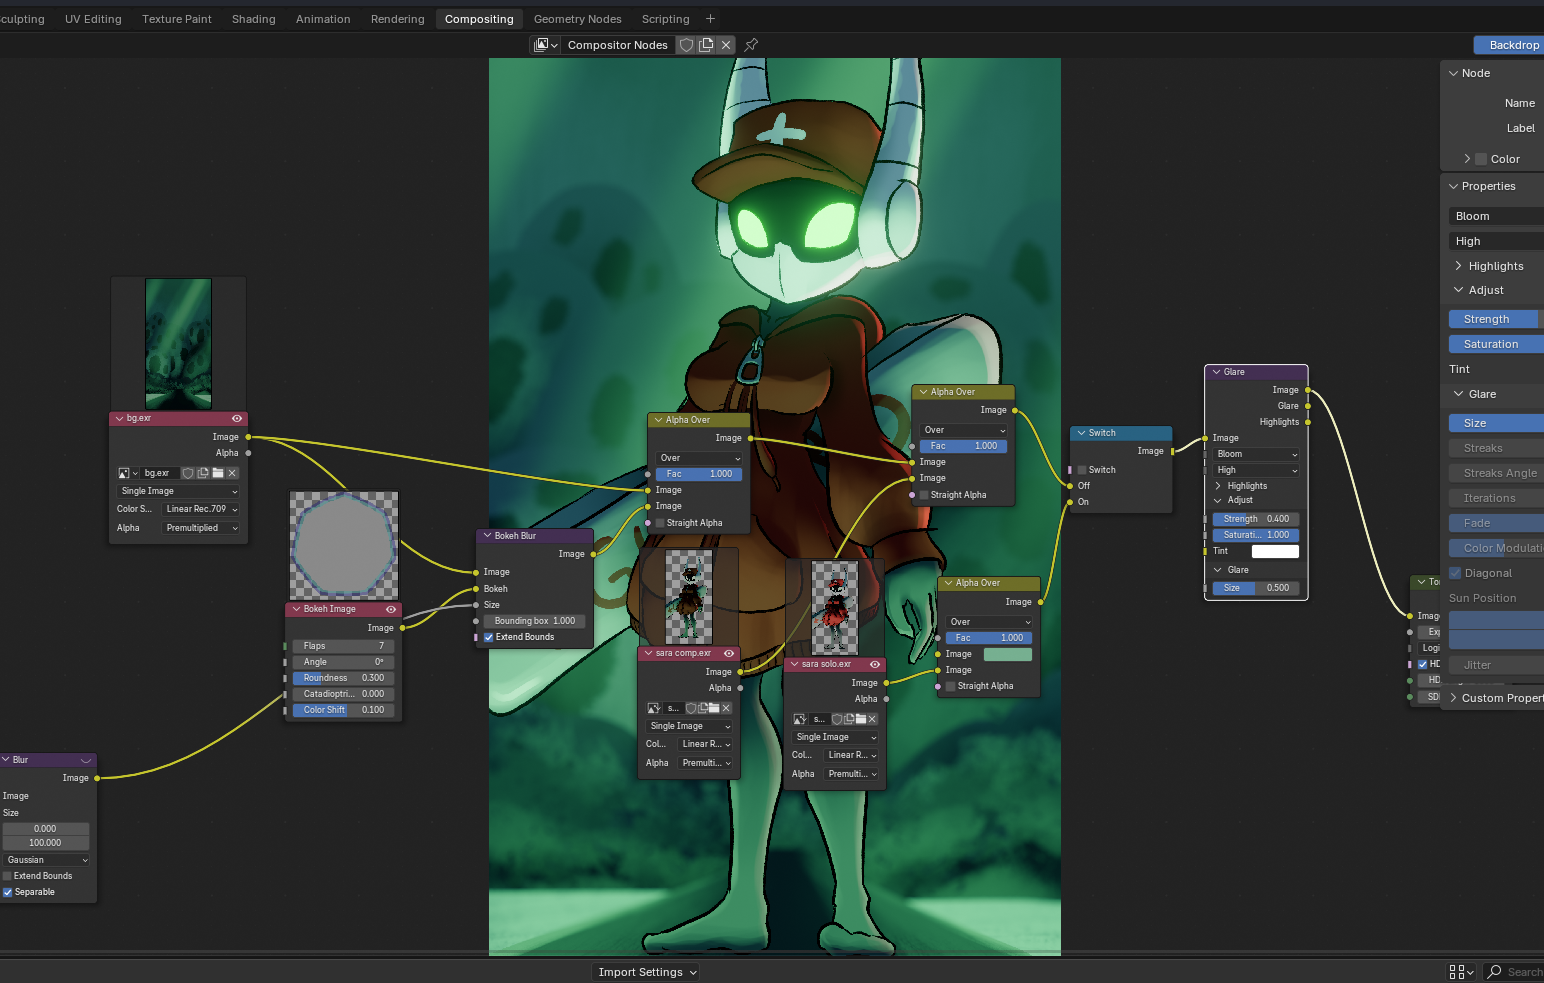Unlink image with X in bg.exr node
The image size is (1544, 983).
point(232,473)
